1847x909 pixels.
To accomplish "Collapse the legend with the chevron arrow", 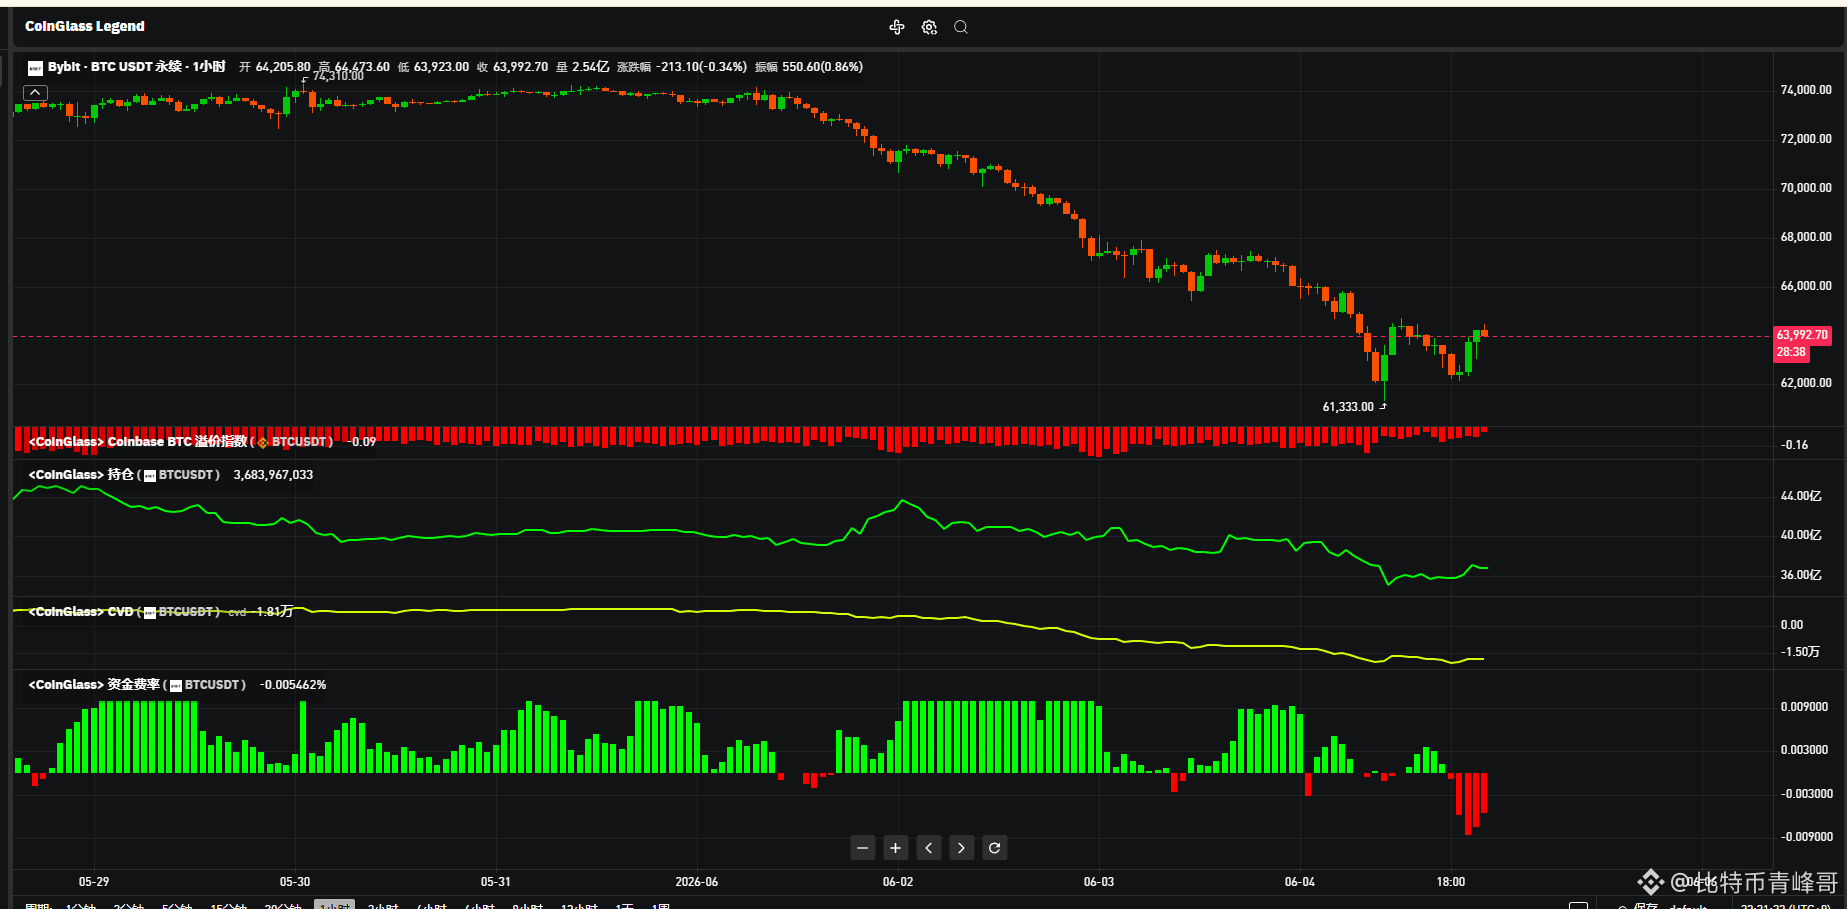I will pyautogui.click(x=35, y=92).
